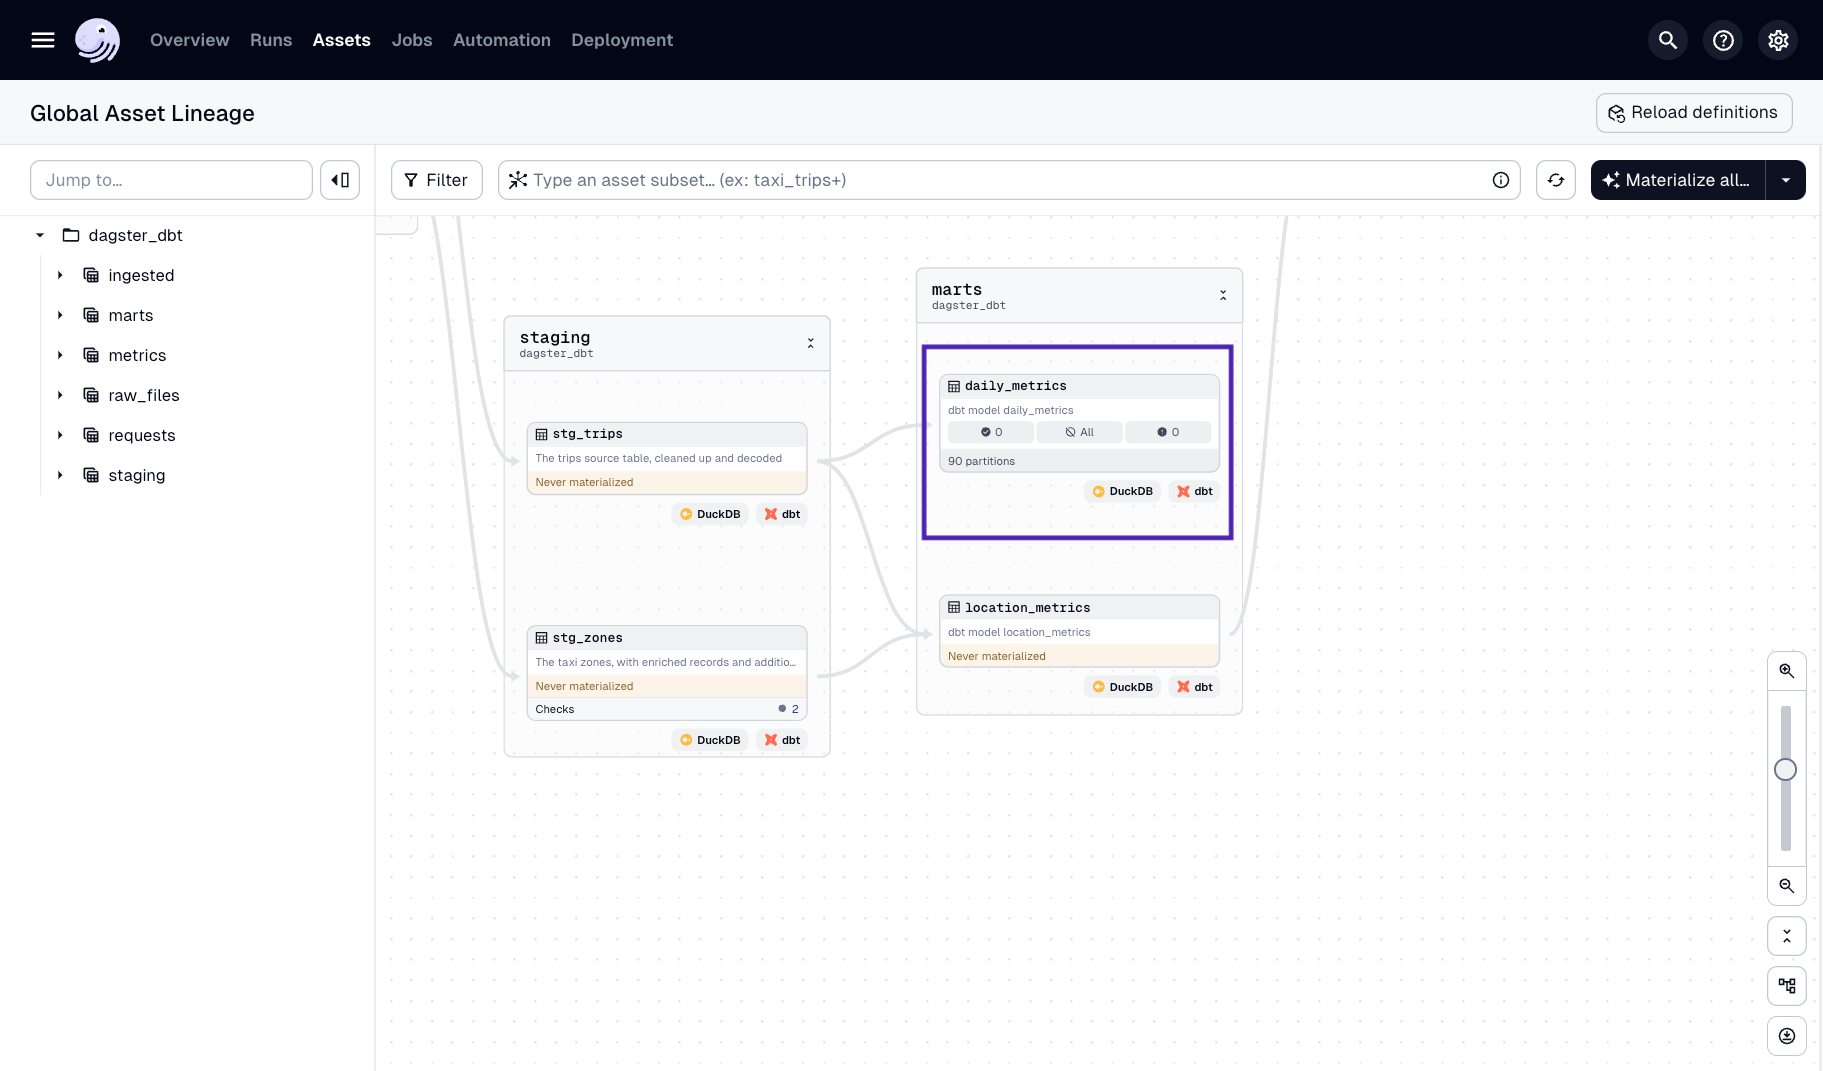Open the Automation menu item

coord(501,40)
